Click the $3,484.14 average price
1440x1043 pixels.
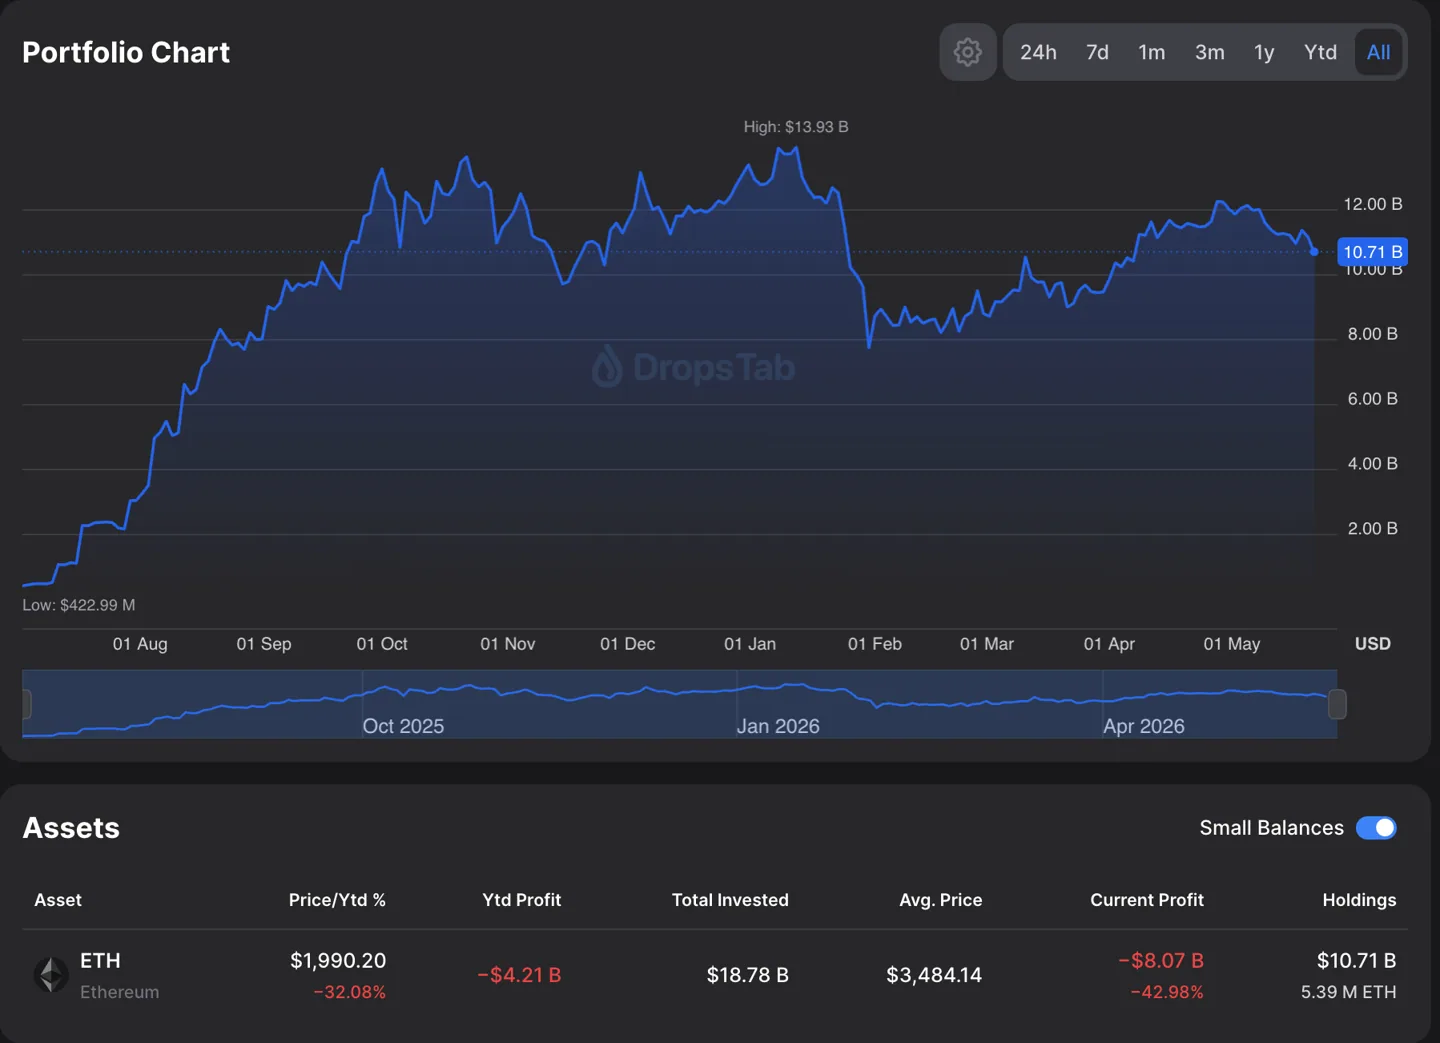934,975
